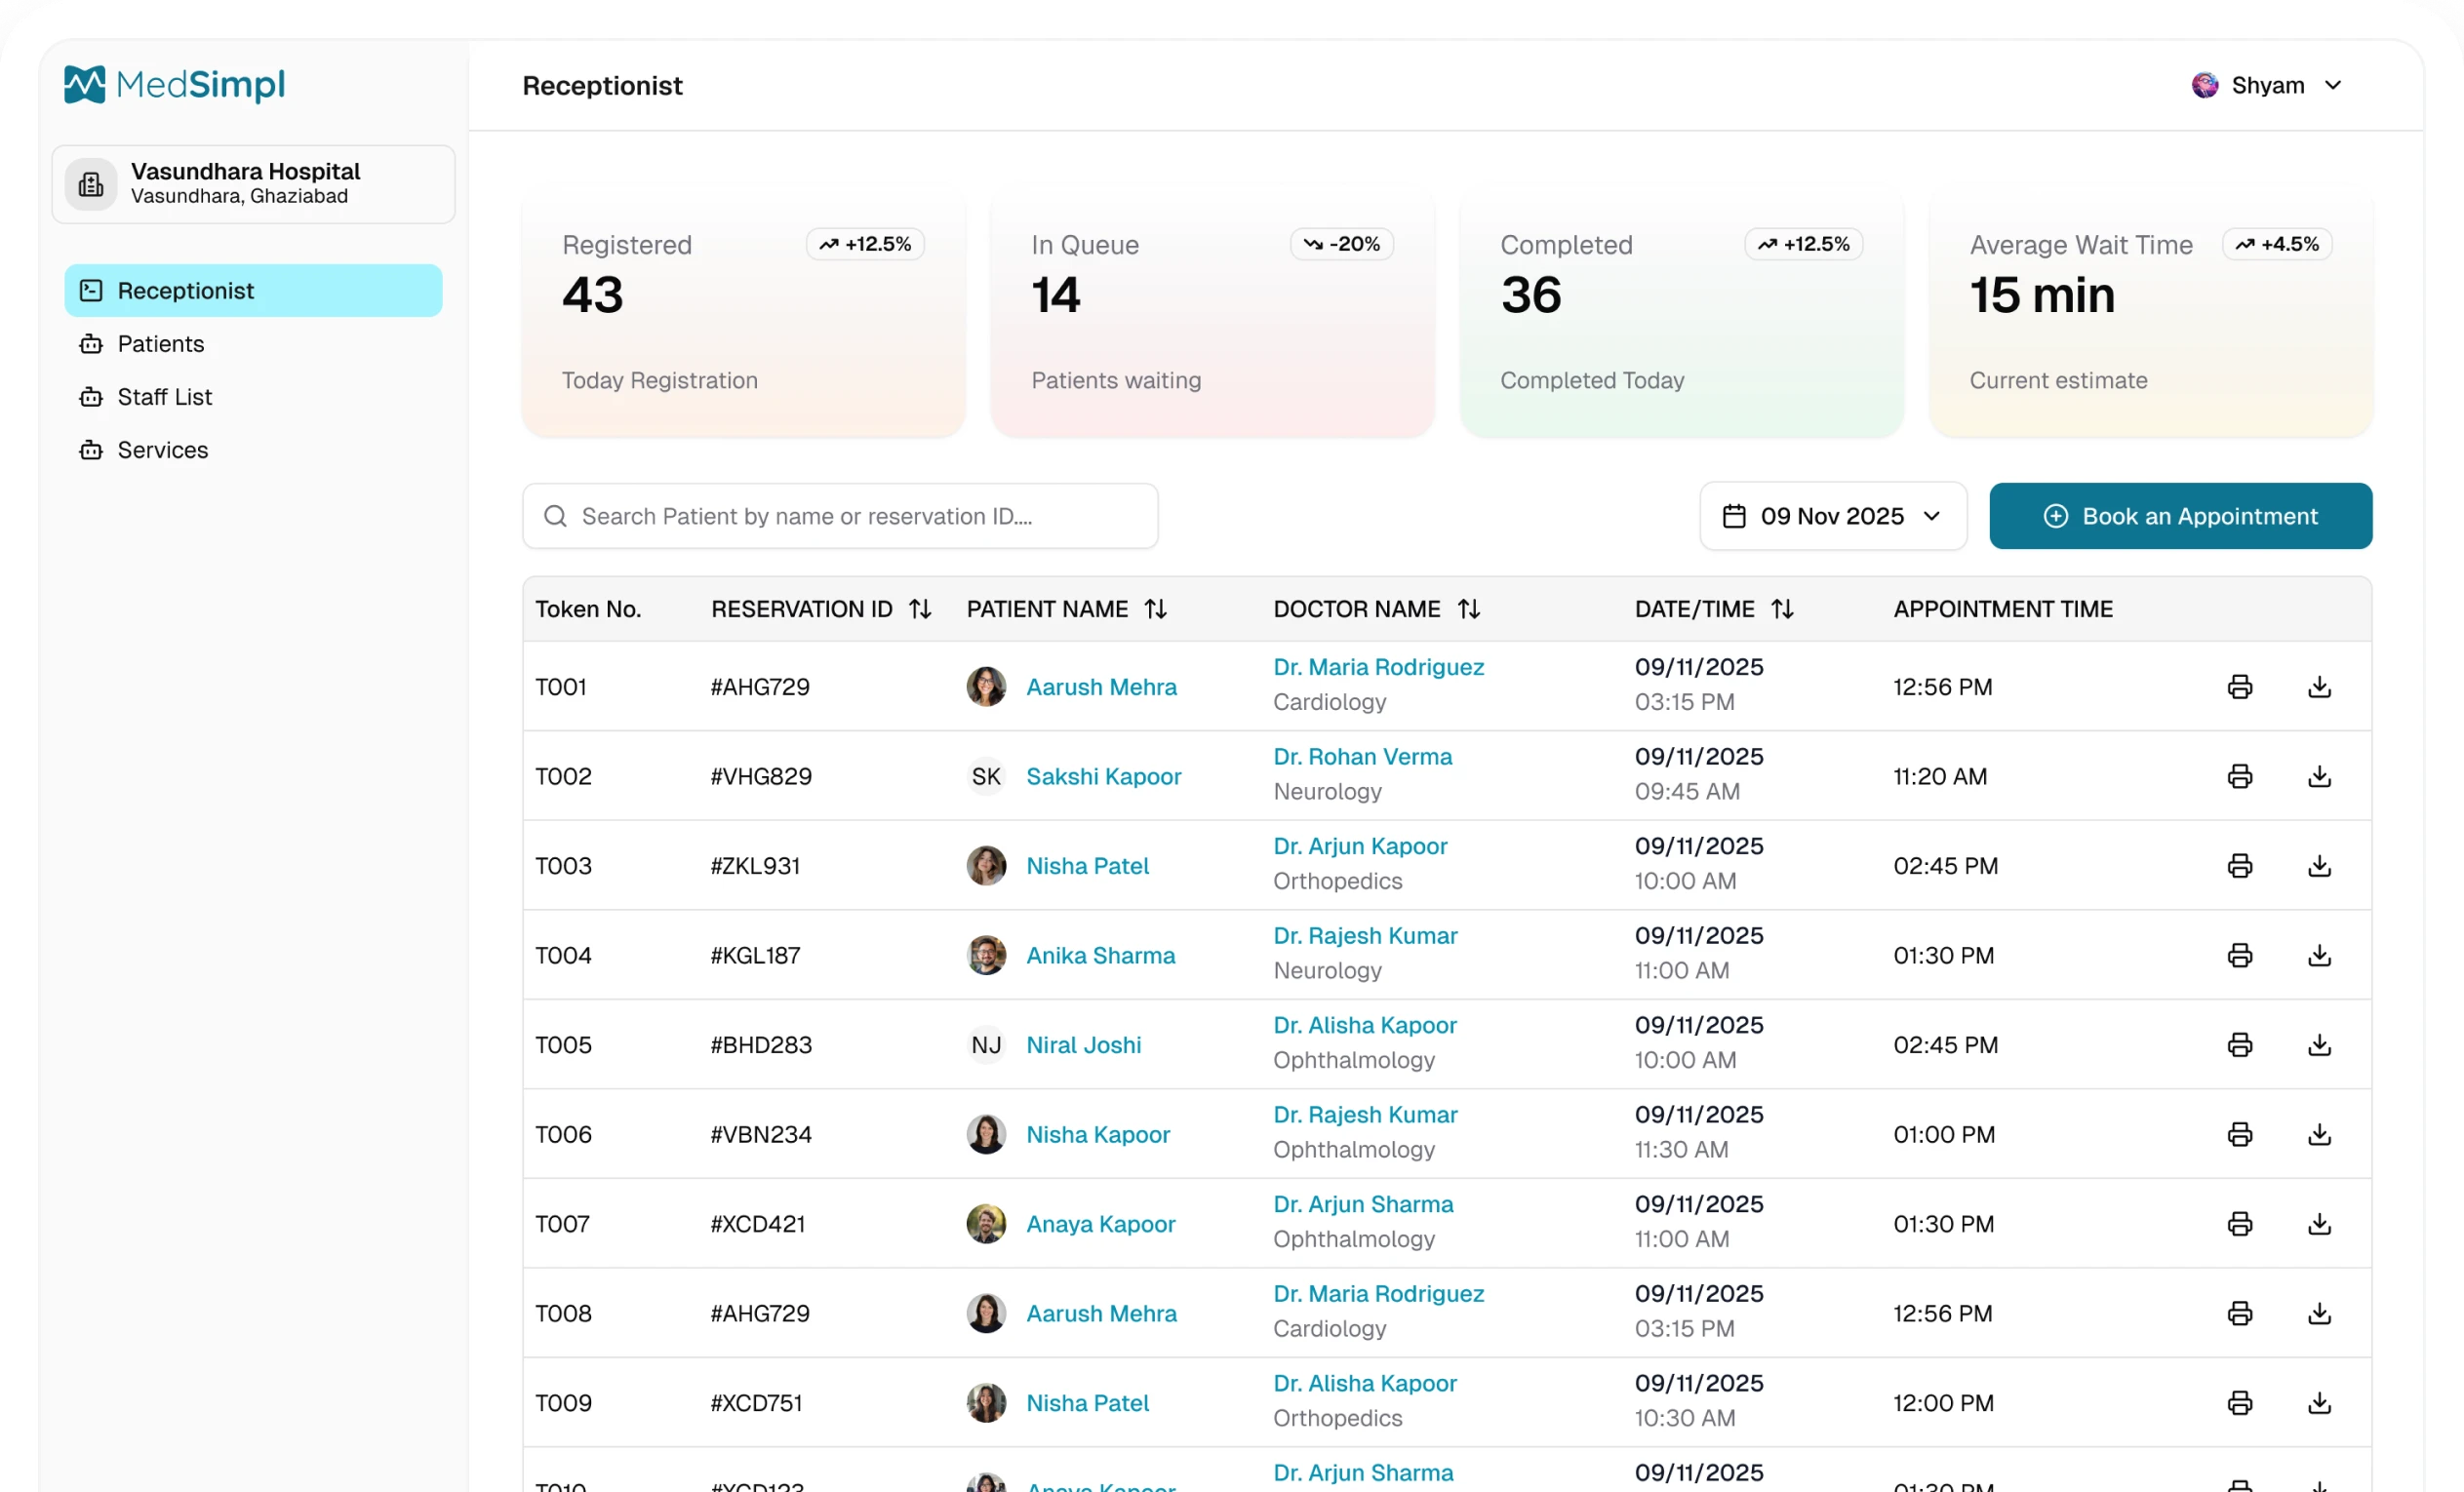Print token T001 for Aarush Mehra
The height and width of the screenshot is (1492, 2464).
(2240, 686)
